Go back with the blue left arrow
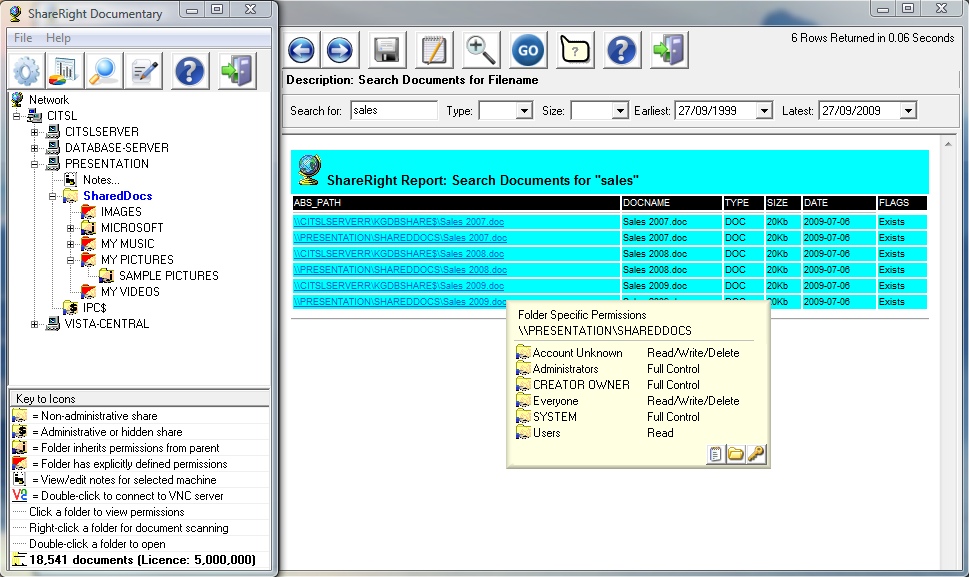This screenshot has height=577, width=969. [x=301, y=50]
